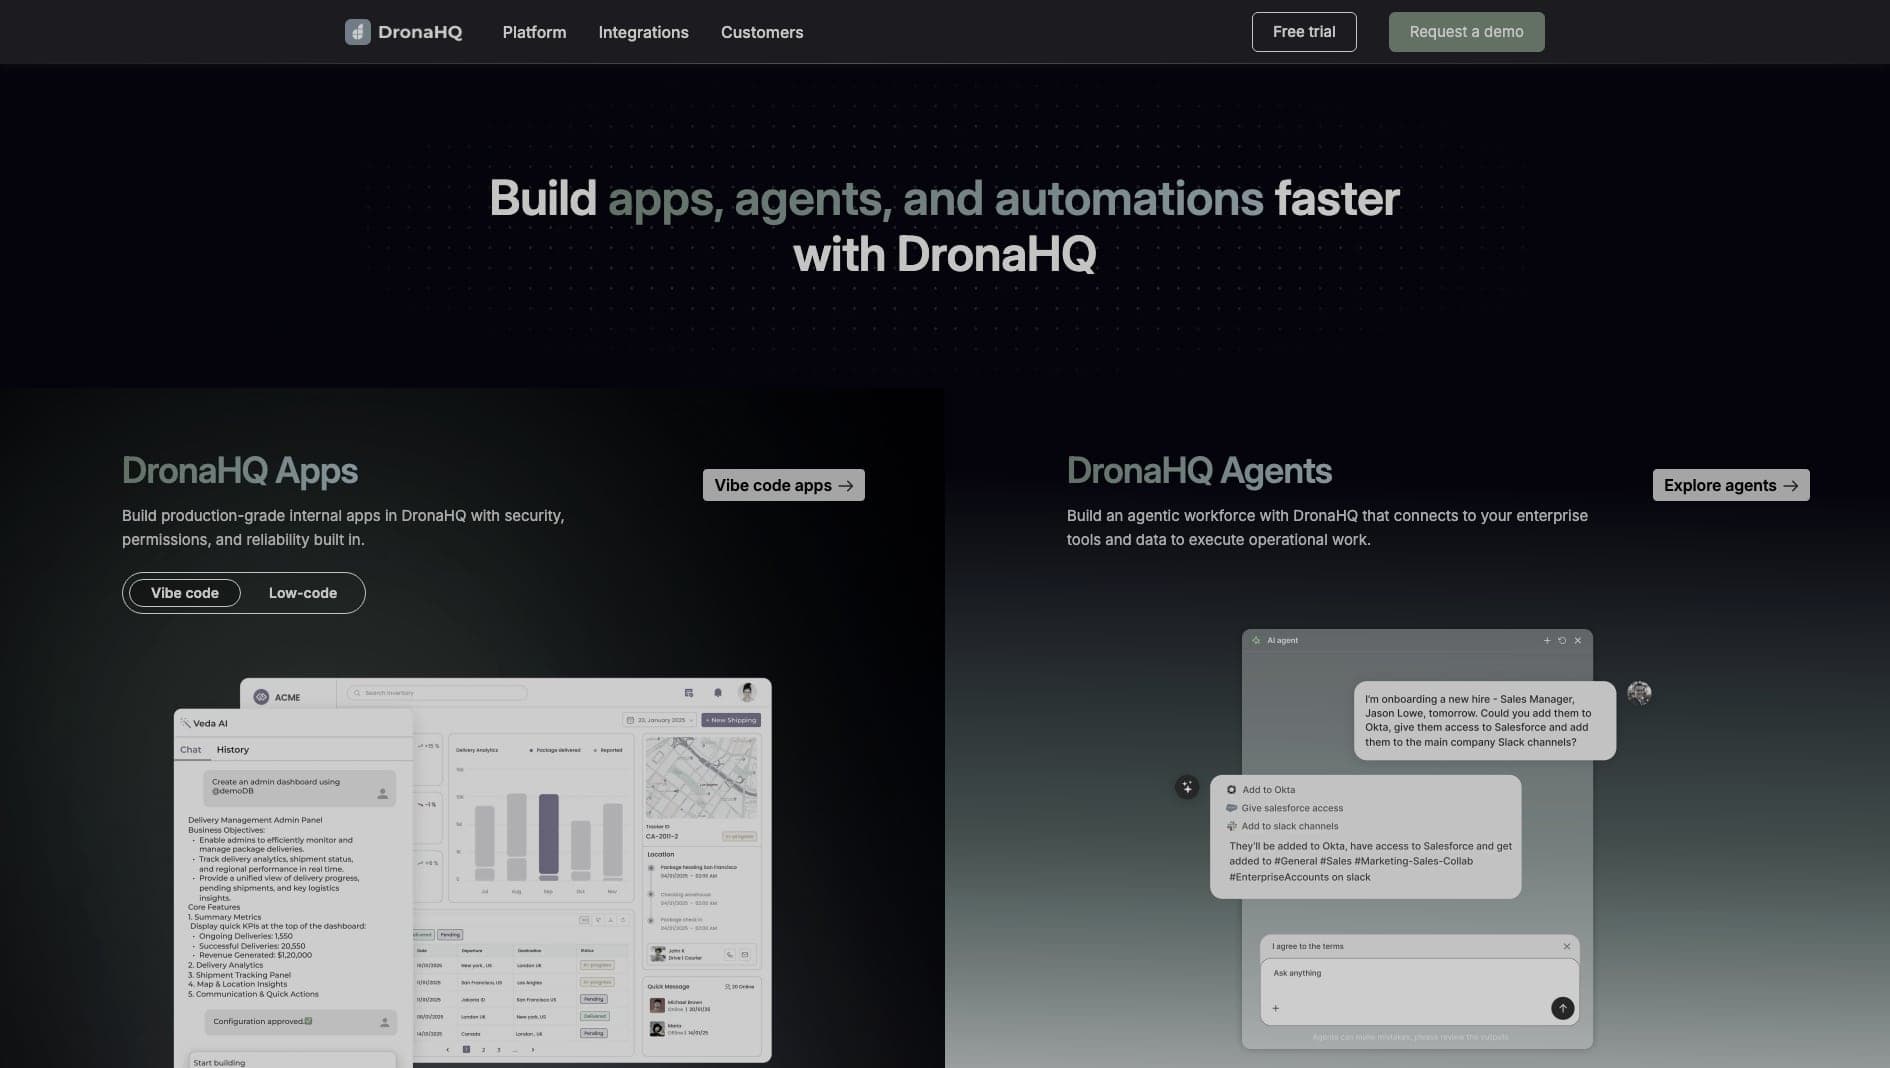Image resolution: width=1890 pixels, height=1068 pixels.
Task: Switch to the Low-code toggle option
Action: pyautogui.click(x=303, y=593)
